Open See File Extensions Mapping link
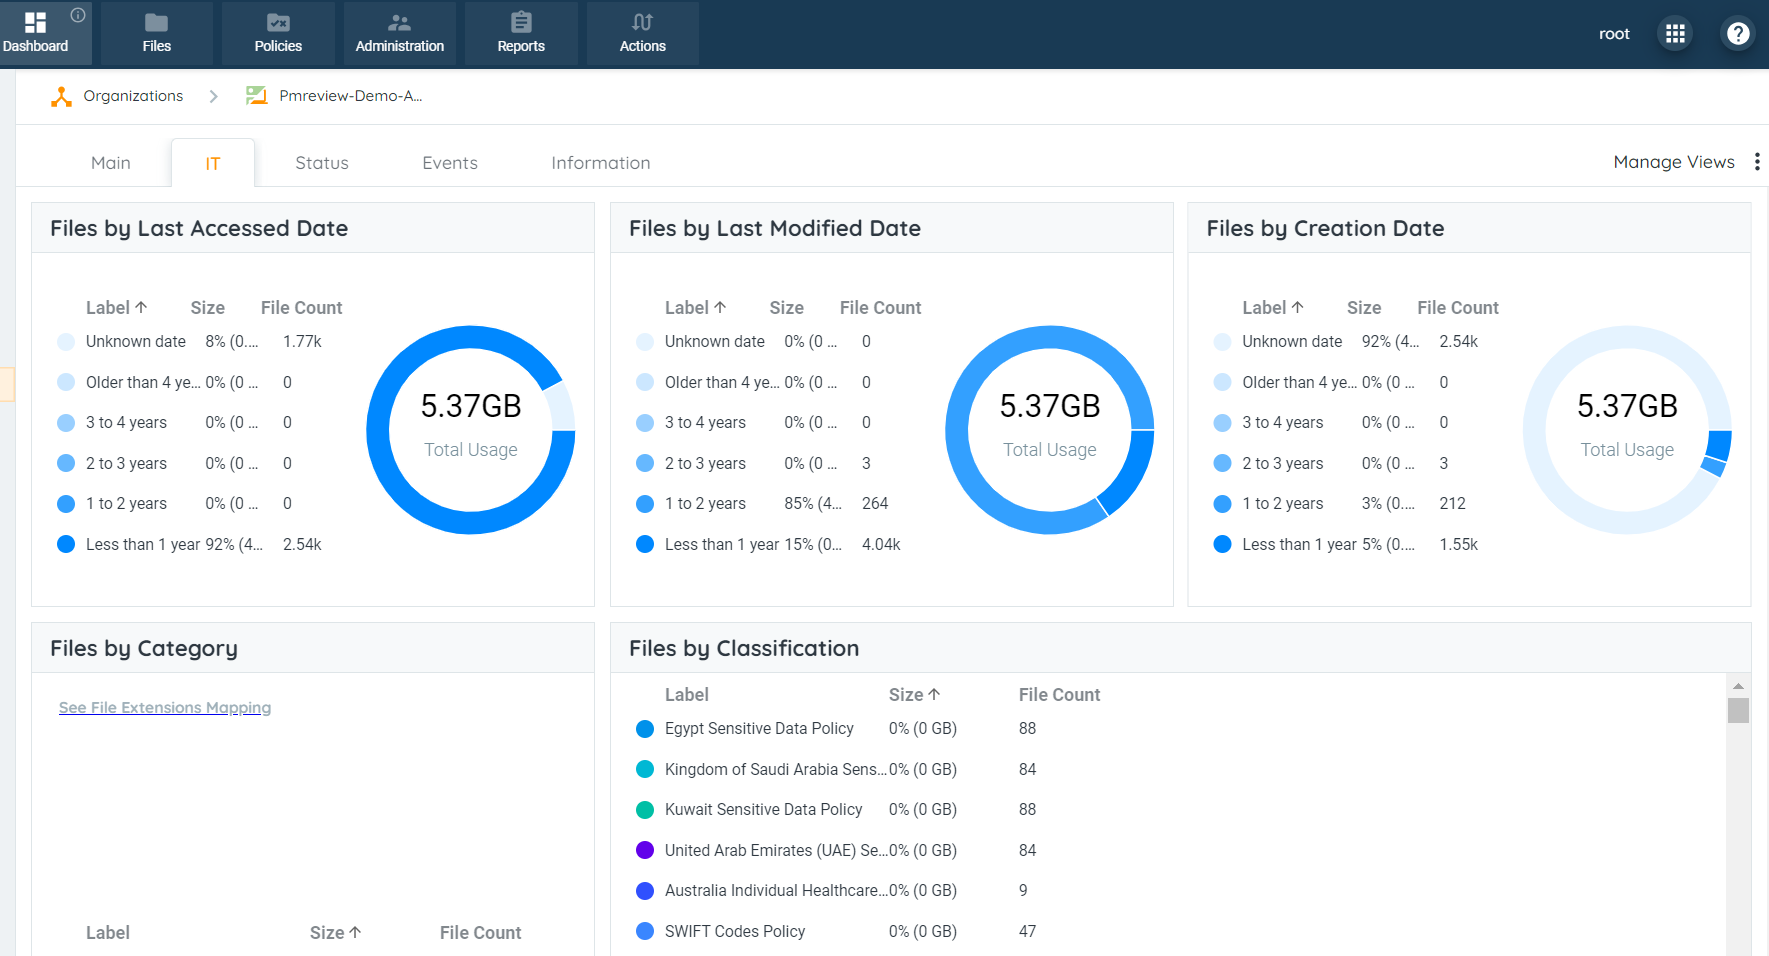 165,708
